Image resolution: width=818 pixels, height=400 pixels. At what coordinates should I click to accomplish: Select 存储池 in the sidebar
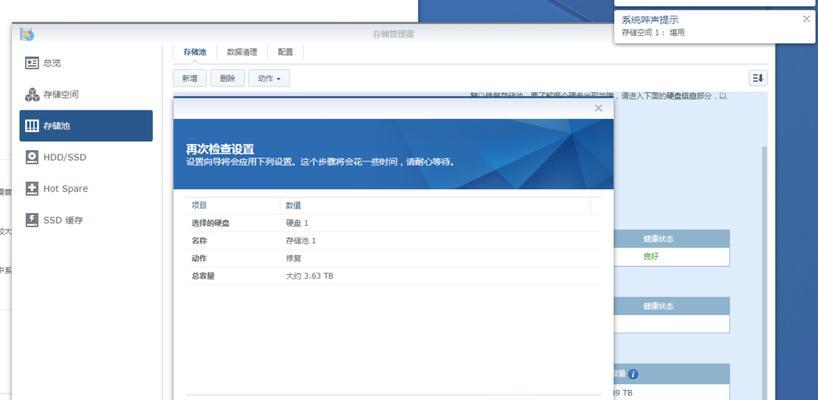(x=86, y=126)
